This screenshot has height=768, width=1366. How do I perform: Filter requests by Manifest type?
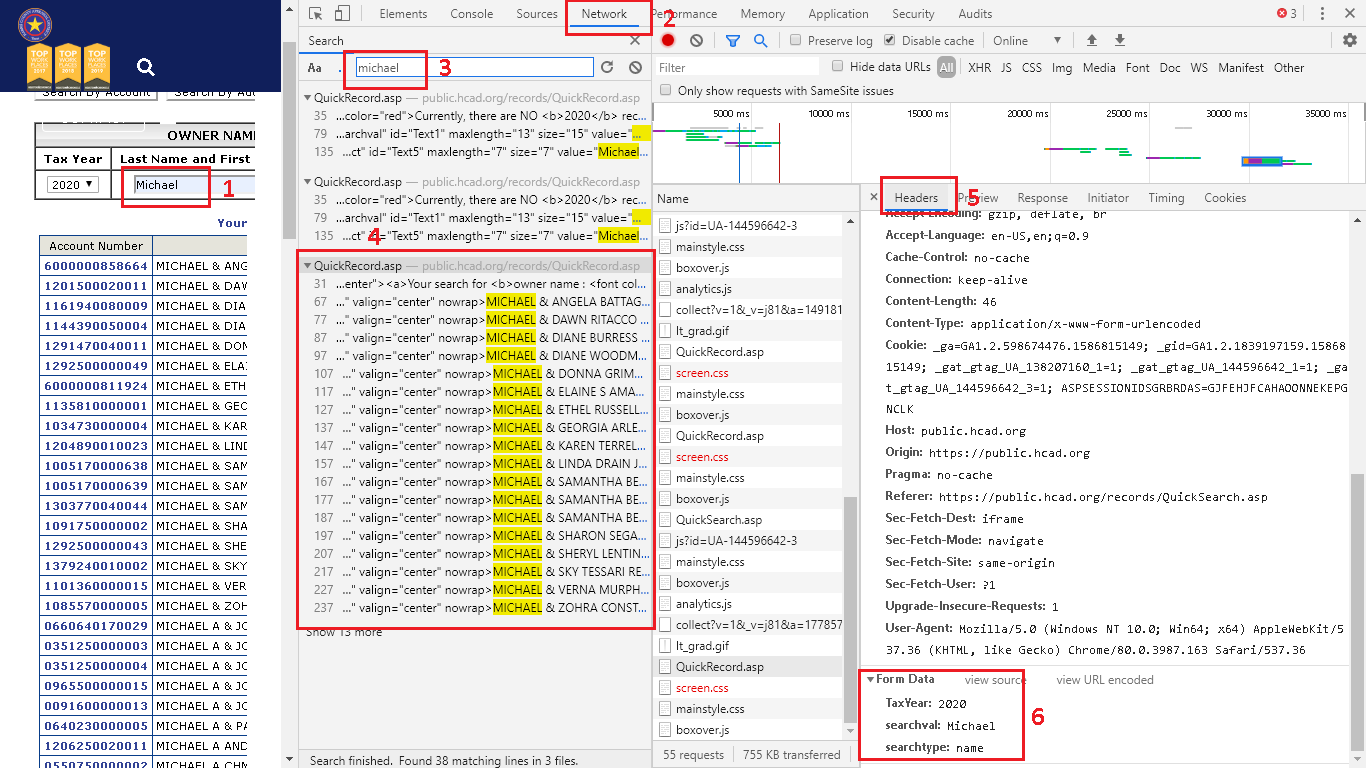(1240, 68)
